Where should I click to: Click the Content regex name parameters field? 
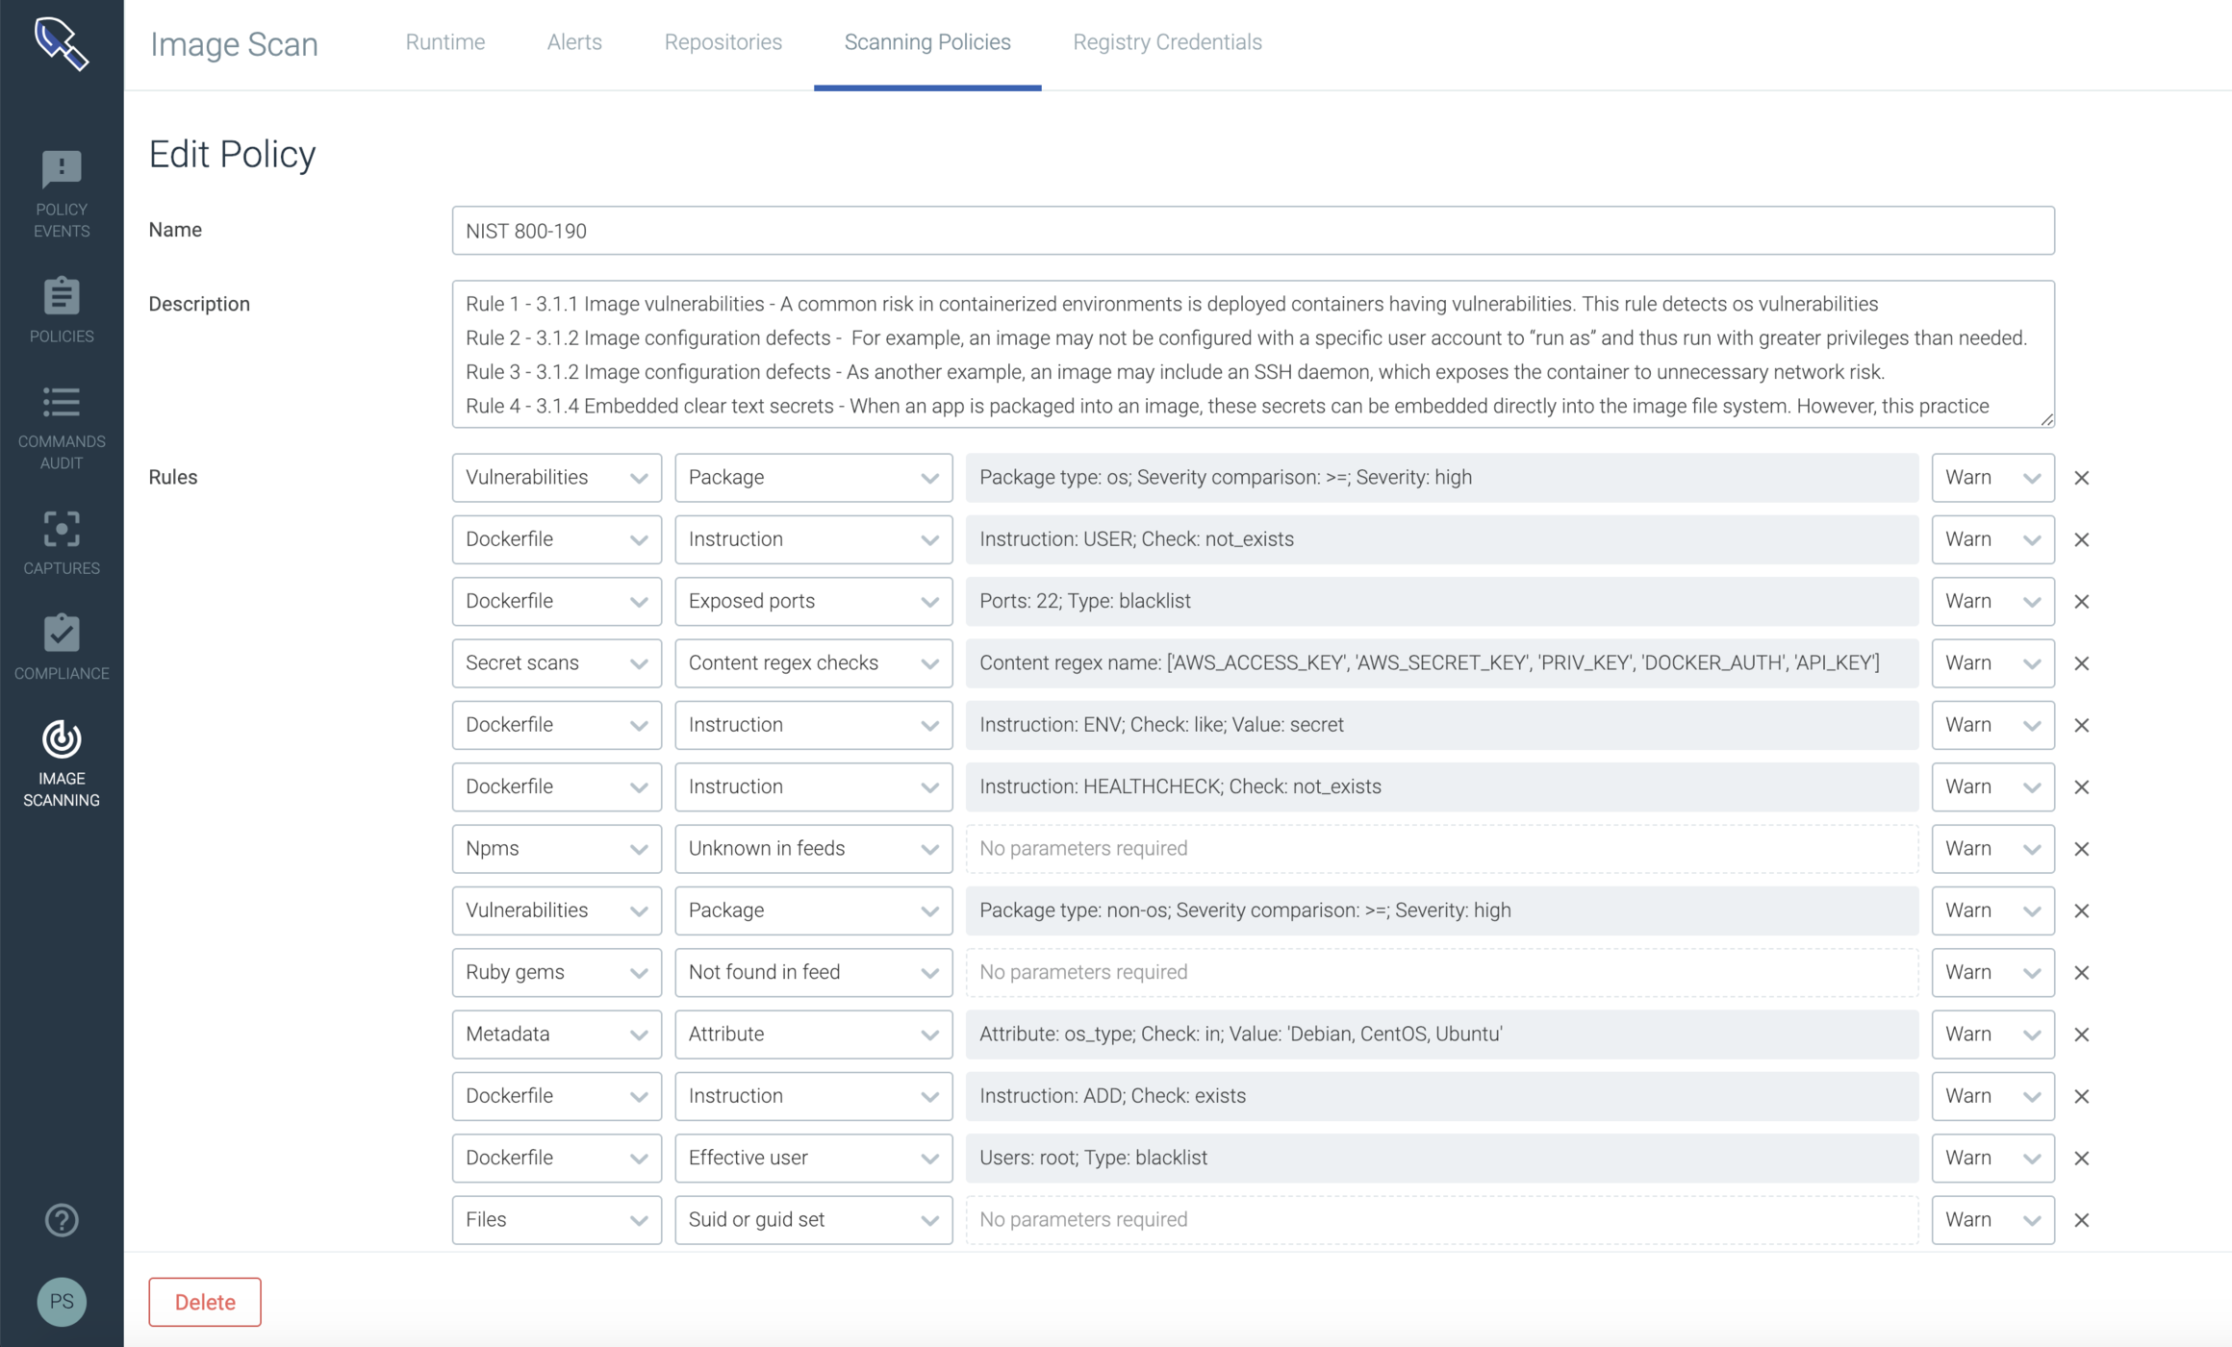pyautogui.click(x=1442, y=663)
